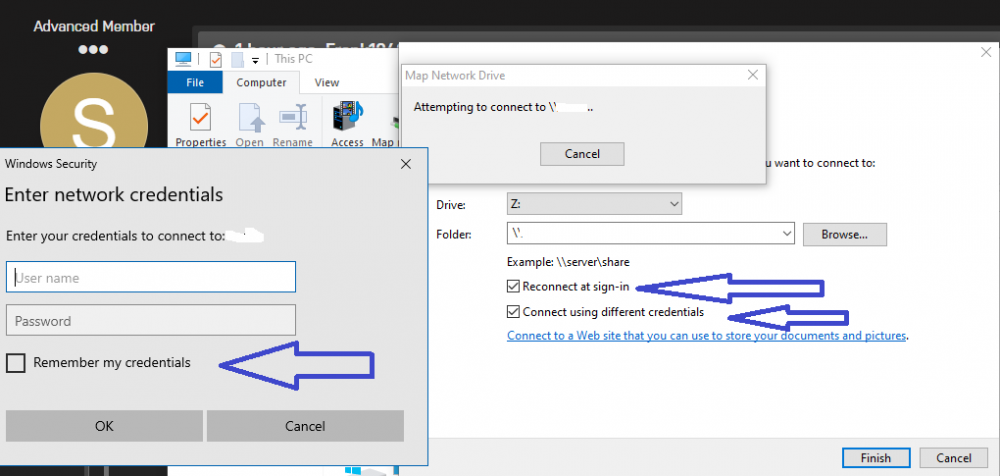Image resolution: width=1000 pixels, height=476 pixels.
Task: Expand the Folder path combo box arrow
Action: coord(786,234)
